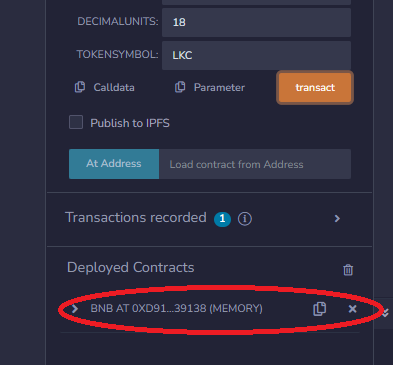Click the orange transact button

(x=315, y=88)
